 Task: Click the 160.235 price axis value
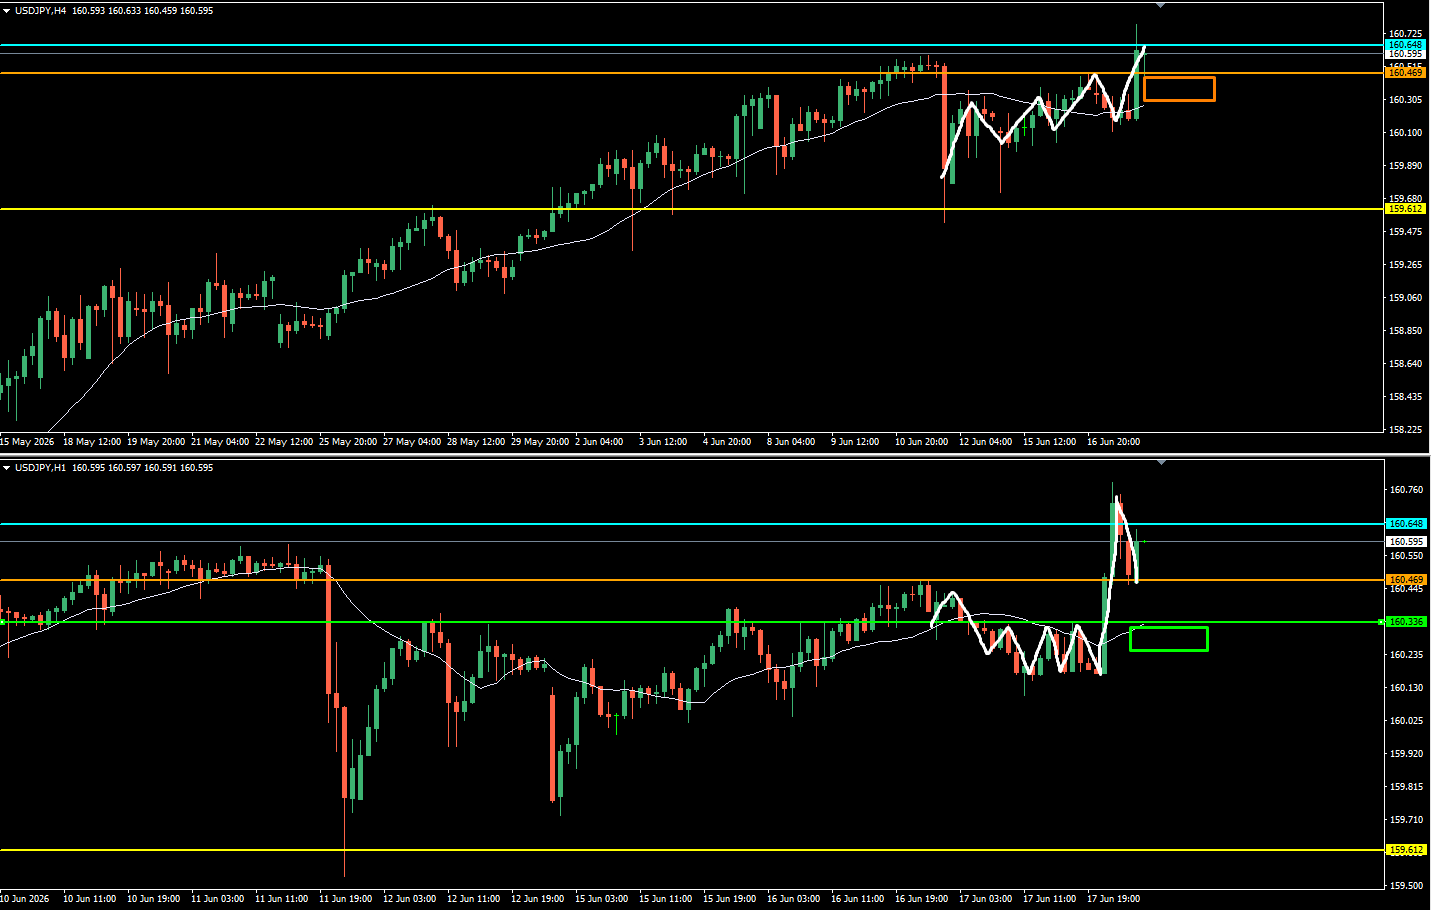pyautogui.click(x=1405, y=655)
